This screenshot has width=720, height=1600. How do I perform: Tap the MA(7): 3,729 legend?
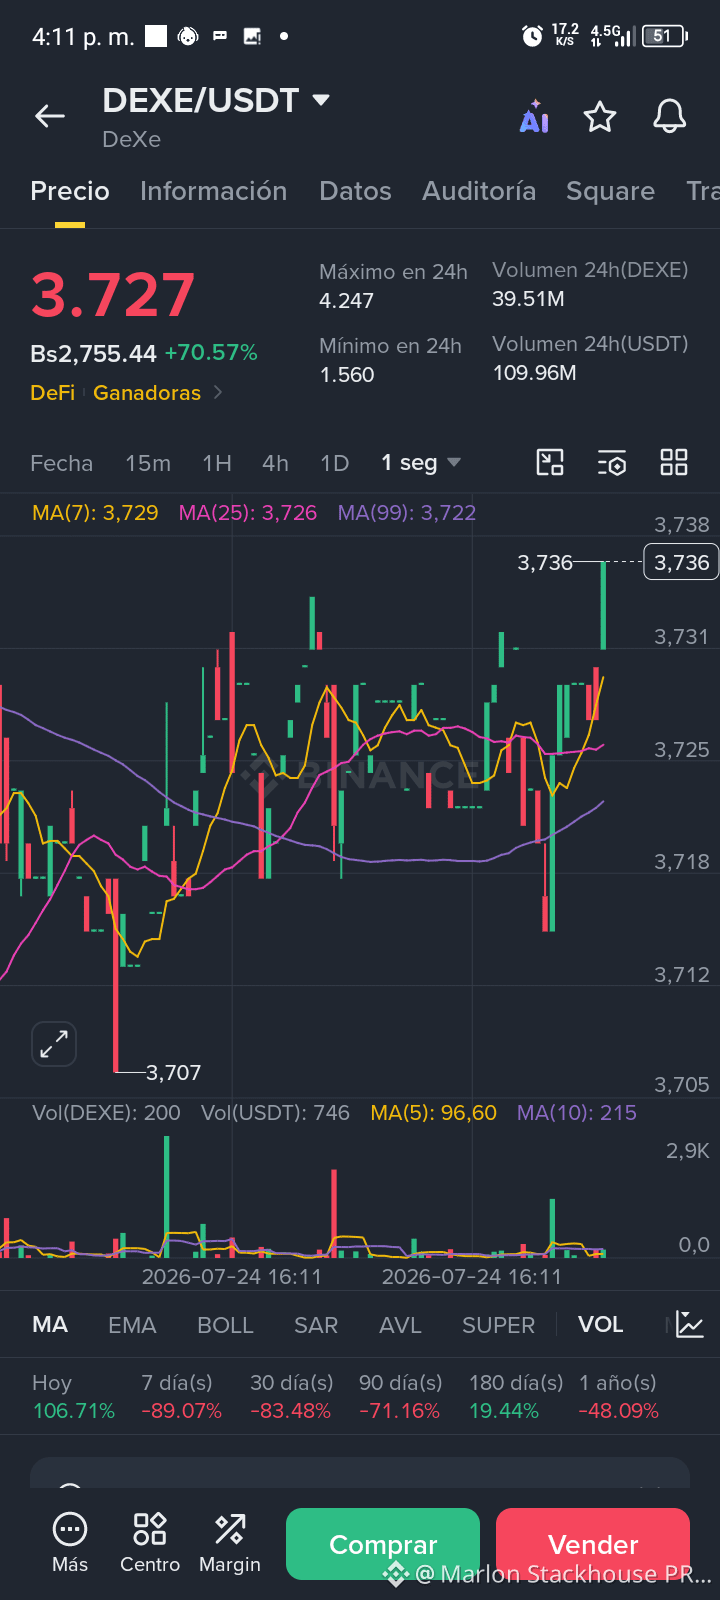95,513
